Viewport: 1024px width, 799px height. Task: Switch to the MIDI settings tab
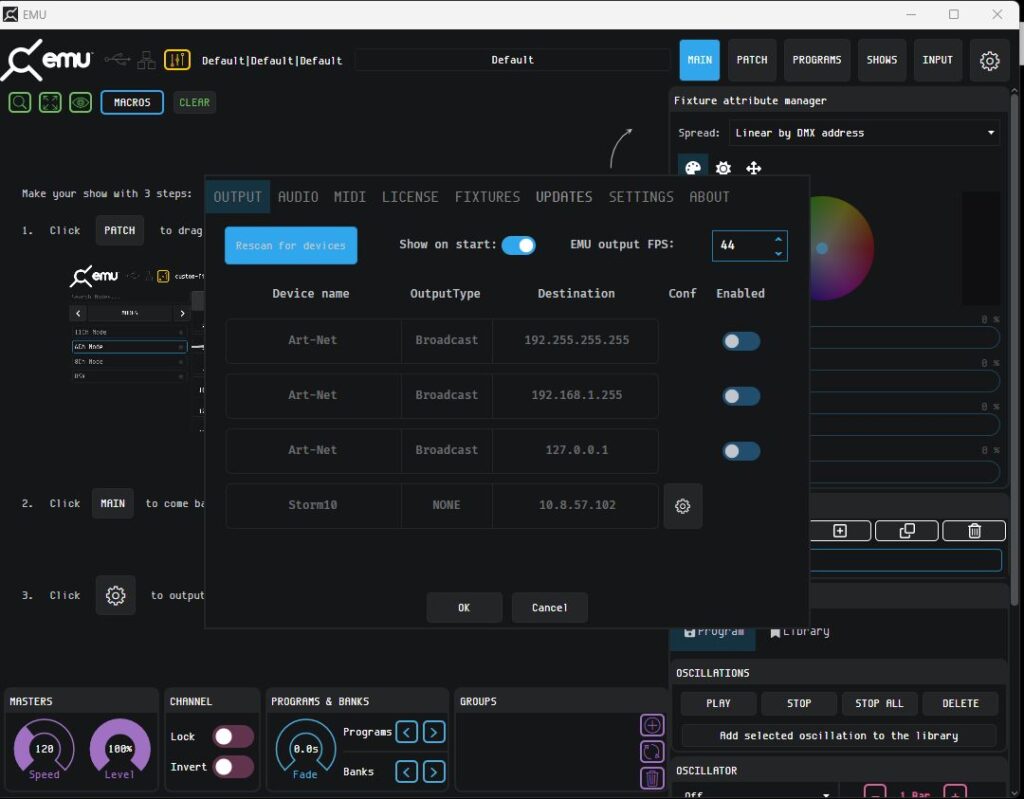pos(349,197)
